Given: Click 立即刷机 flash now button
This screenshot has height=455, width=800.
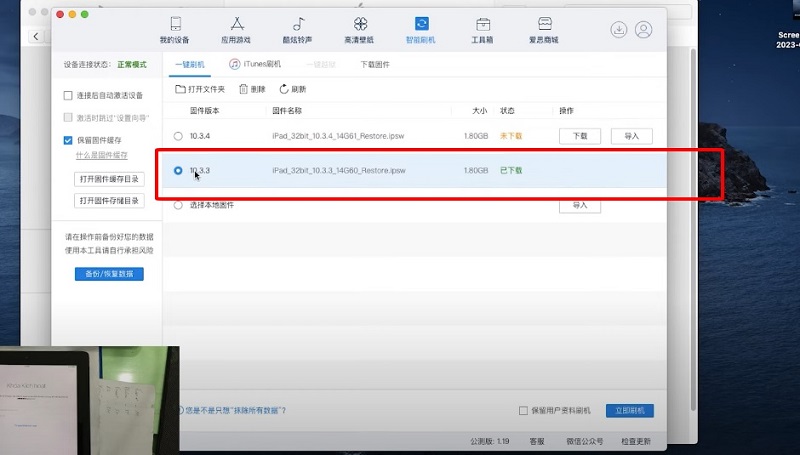Looking at the screenshot, I should (630, 411).
